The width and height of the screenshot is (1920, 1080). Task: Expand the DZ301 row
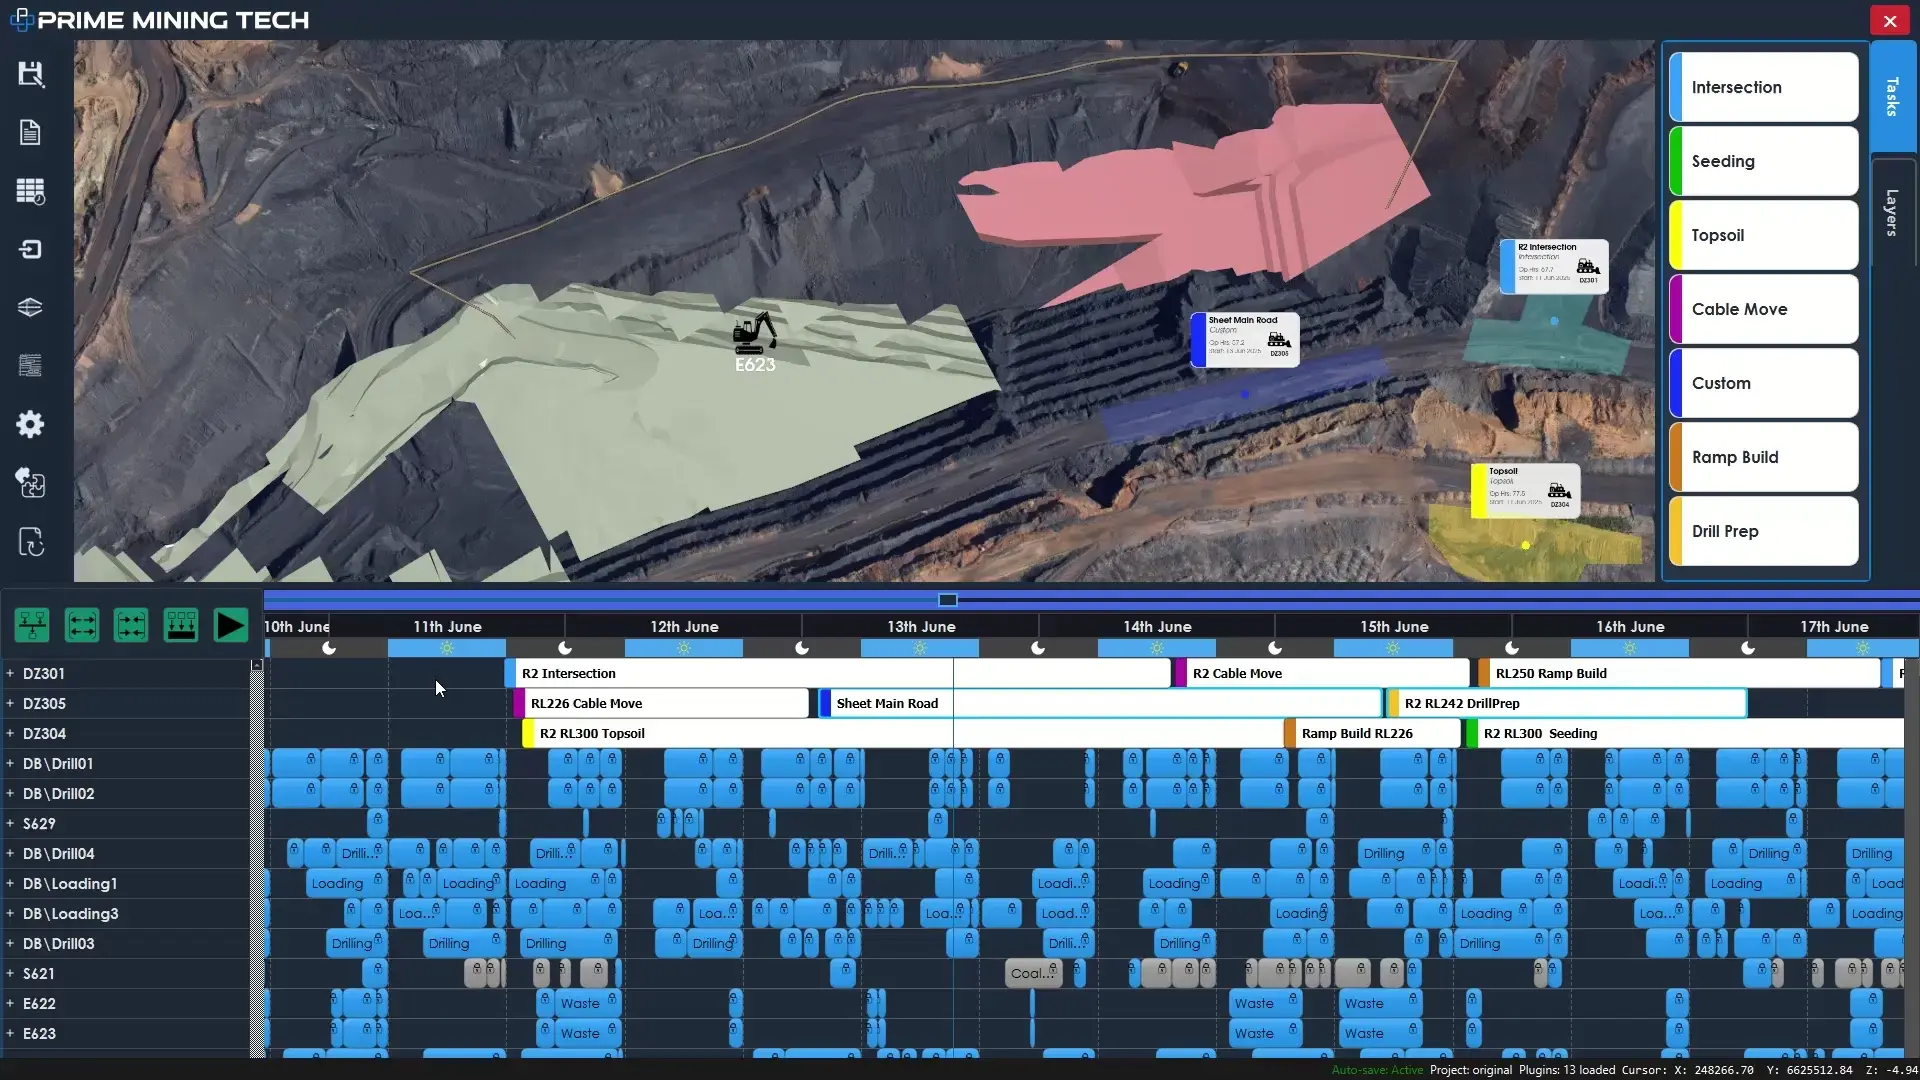10,674
